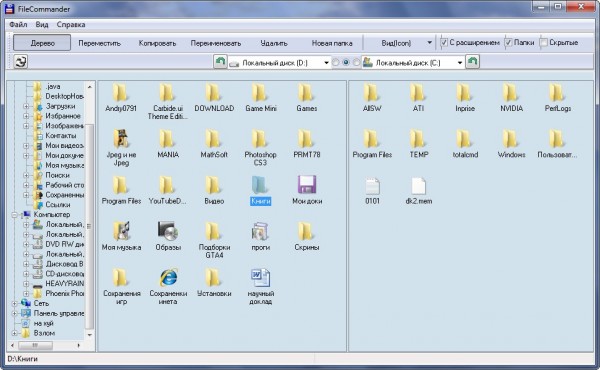The width and height of the screenshot is (600, 370).
Task: Select the Jpeg и не Jpeg folder
Action: point(121,139)
